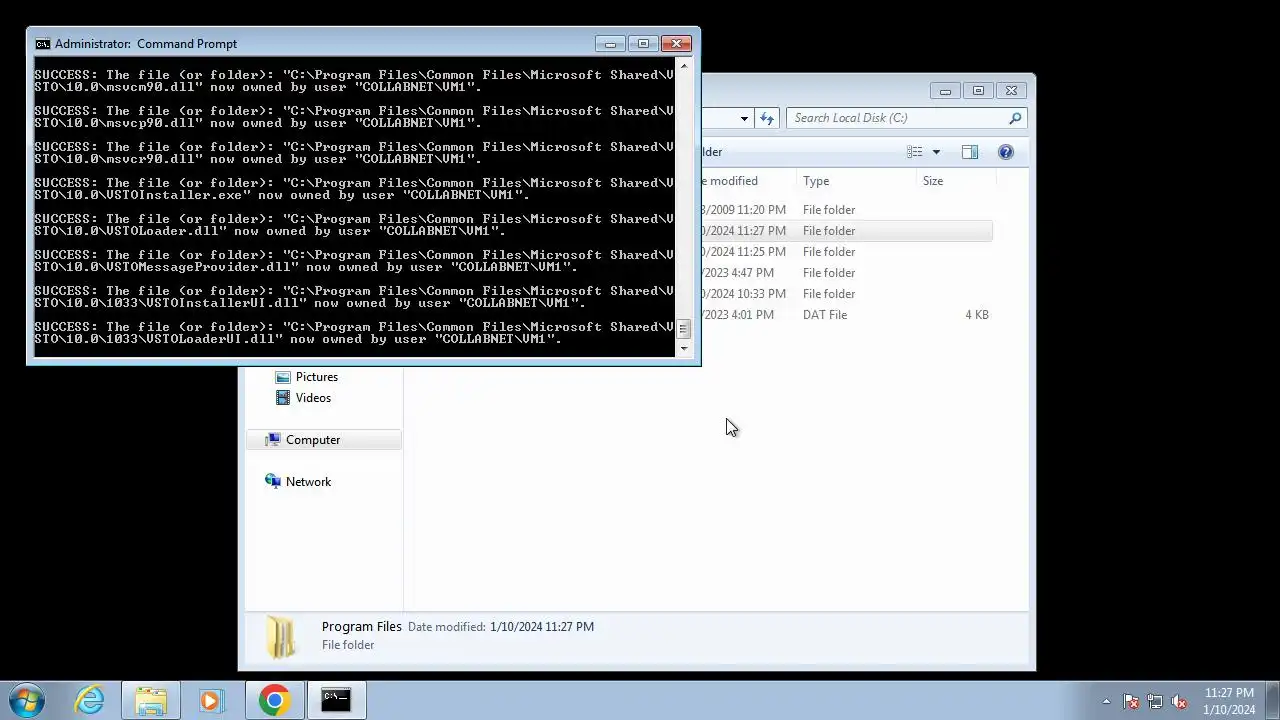1280x720 pixels.
Task: Click the Pictures library icon
Action: coord(283,377)
